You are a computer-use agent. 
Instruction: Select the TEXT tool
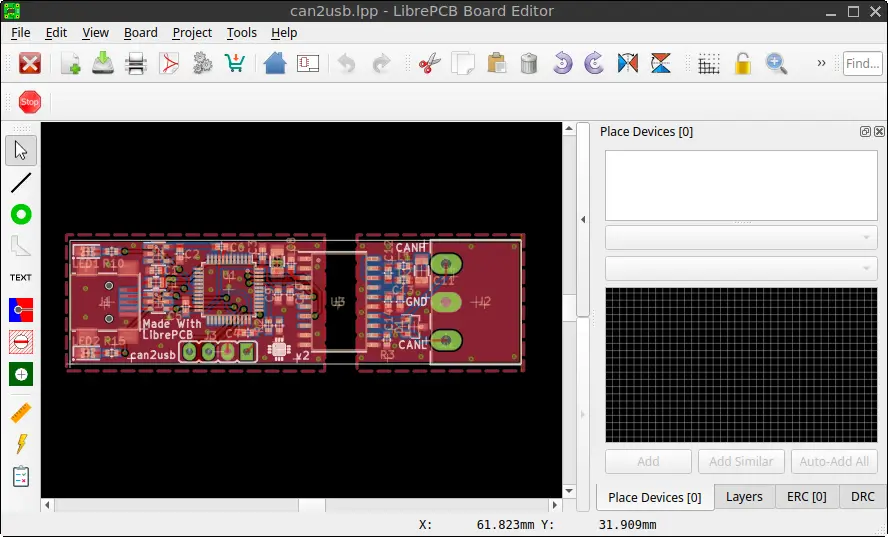coord(21,278)
